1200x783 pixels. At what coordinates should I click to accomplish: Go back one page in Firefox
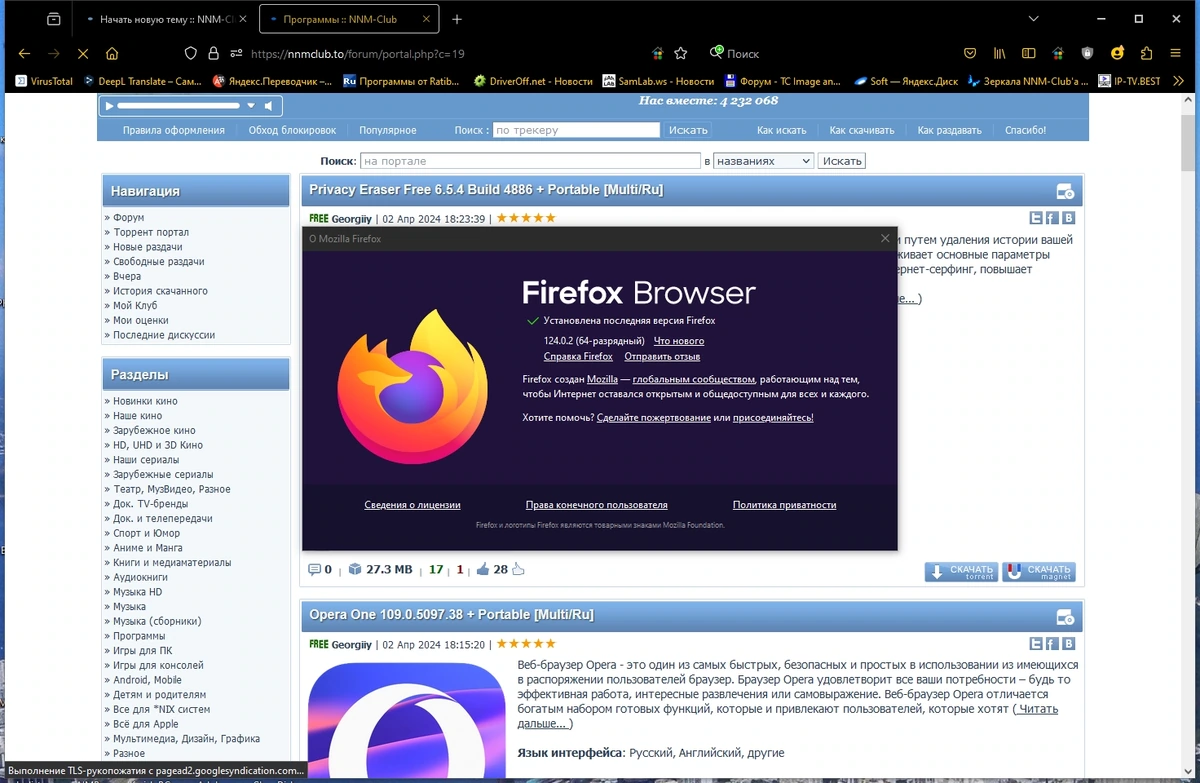24,54
